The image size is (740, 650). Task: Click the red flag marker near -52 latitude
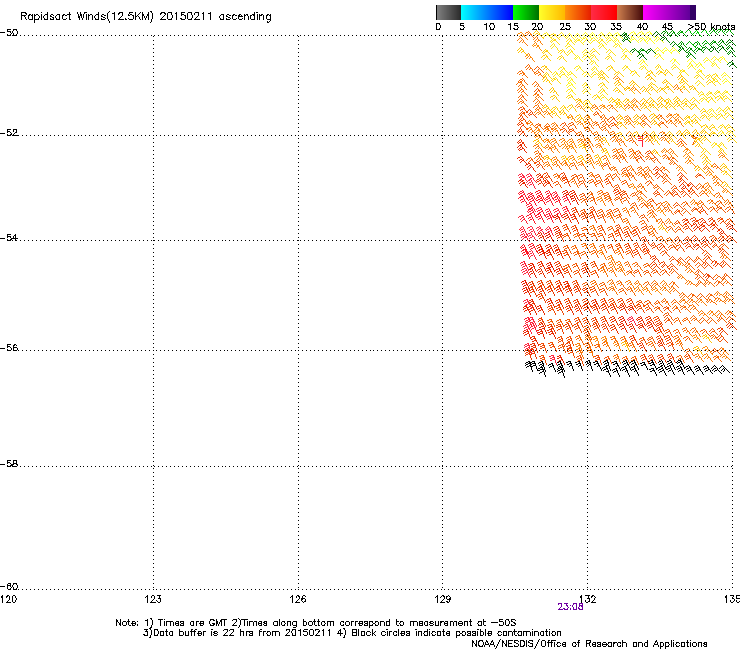pos(641,141)
